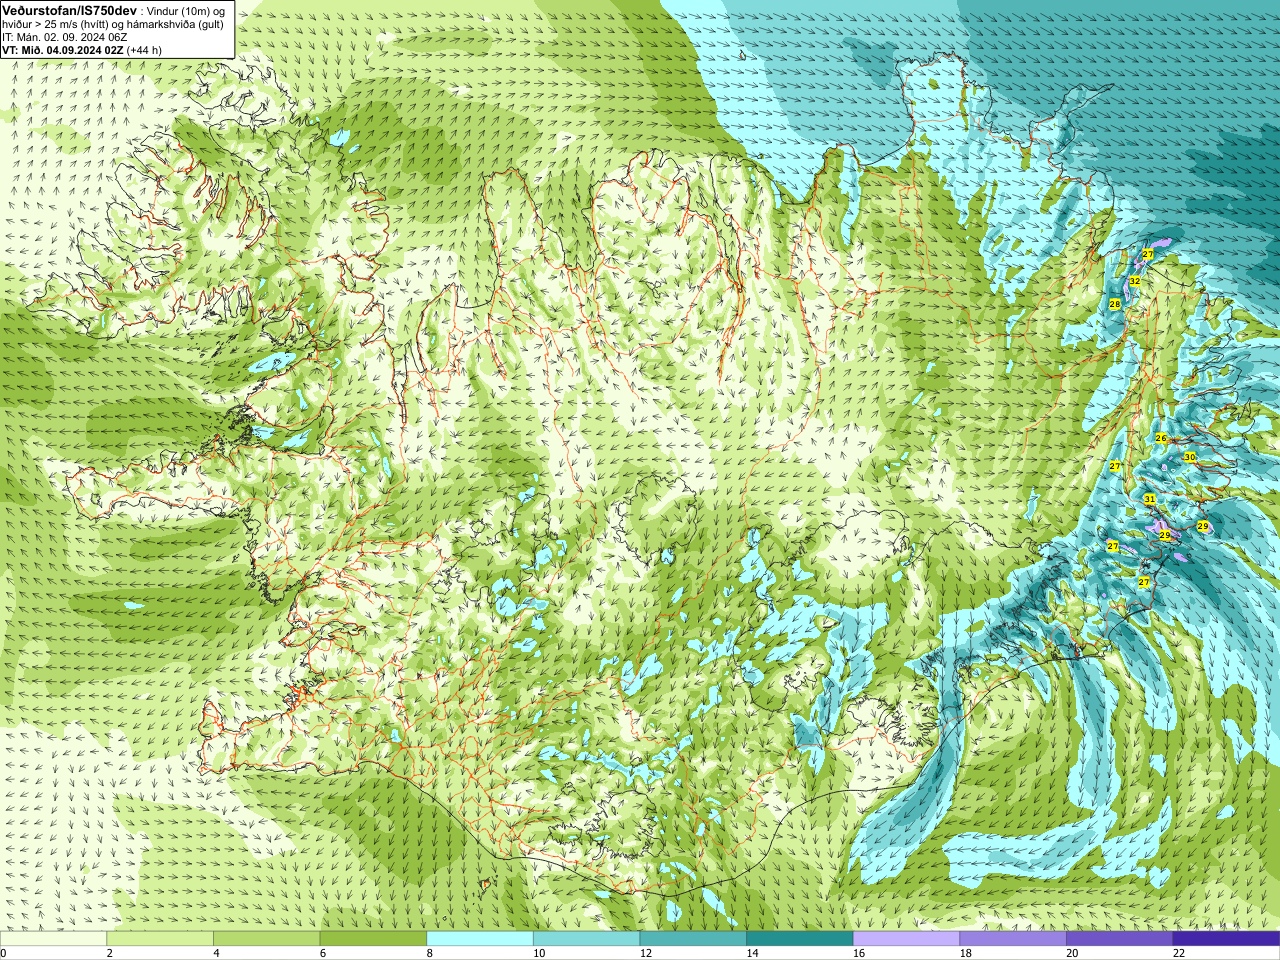Click the 0 tick label on the color scale

[3, 953]
